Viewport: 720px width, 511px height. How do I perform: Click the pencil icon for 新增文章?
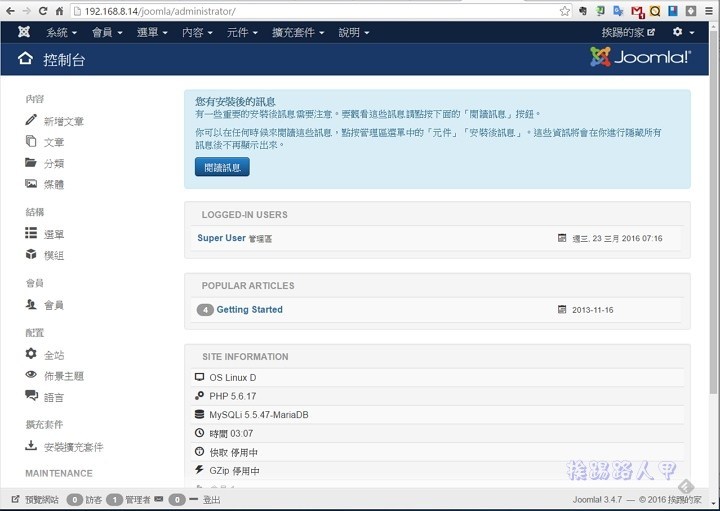coord(31,121)
